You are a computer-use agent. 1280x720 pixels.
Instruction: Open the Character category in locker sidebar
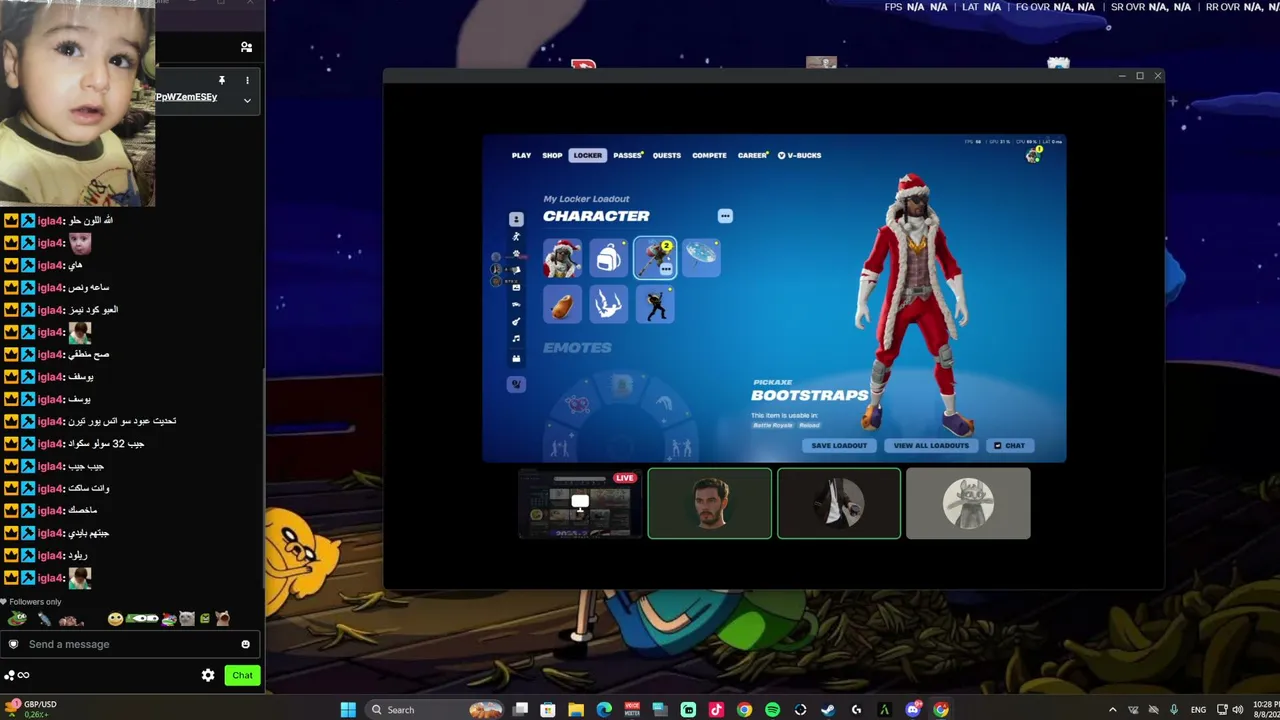(x=516, y=219)
